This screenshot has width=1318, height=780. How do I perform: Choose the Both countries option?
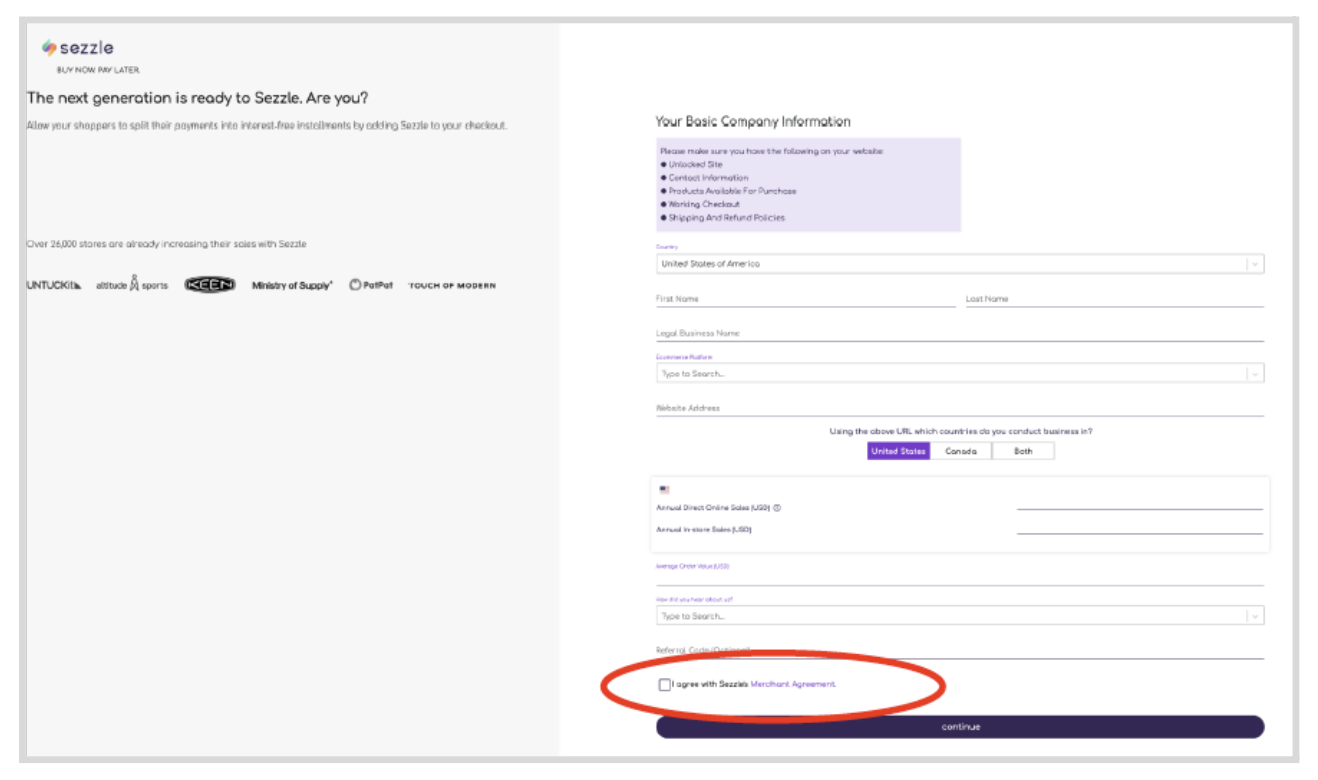(1023, 451)
